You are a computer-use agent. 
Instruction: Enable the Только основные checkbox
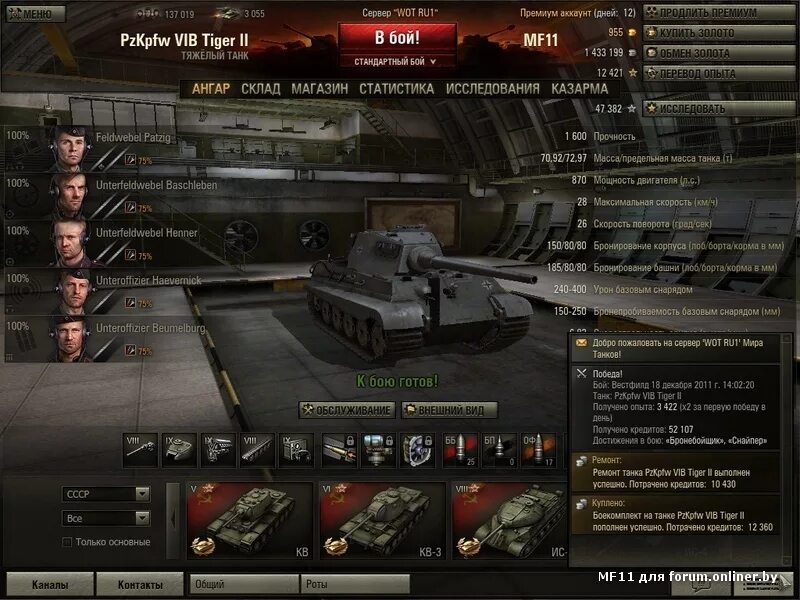click(x=67, y=542)
